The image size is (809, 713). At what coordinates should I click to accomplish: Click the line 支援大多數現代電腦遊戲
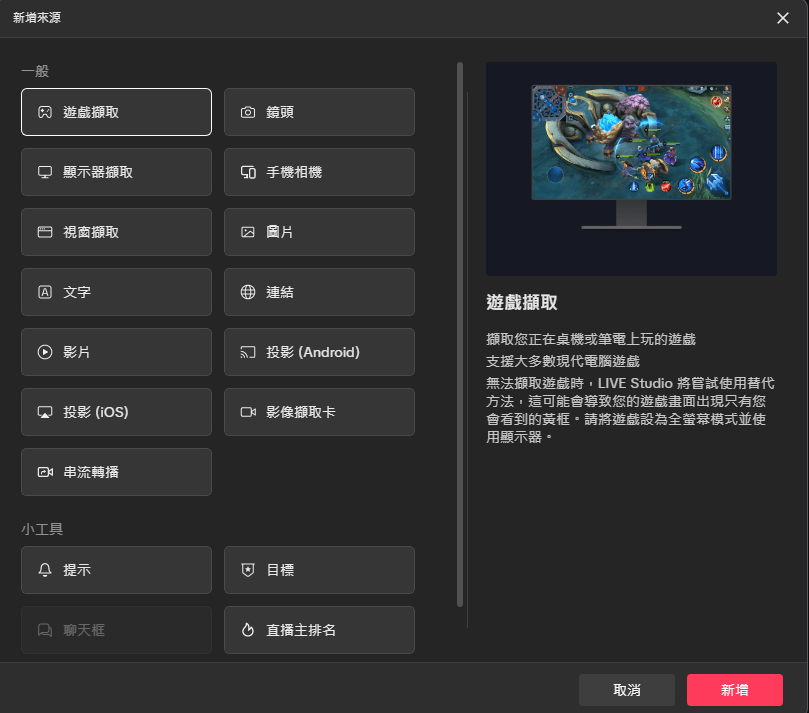[563, 361]
